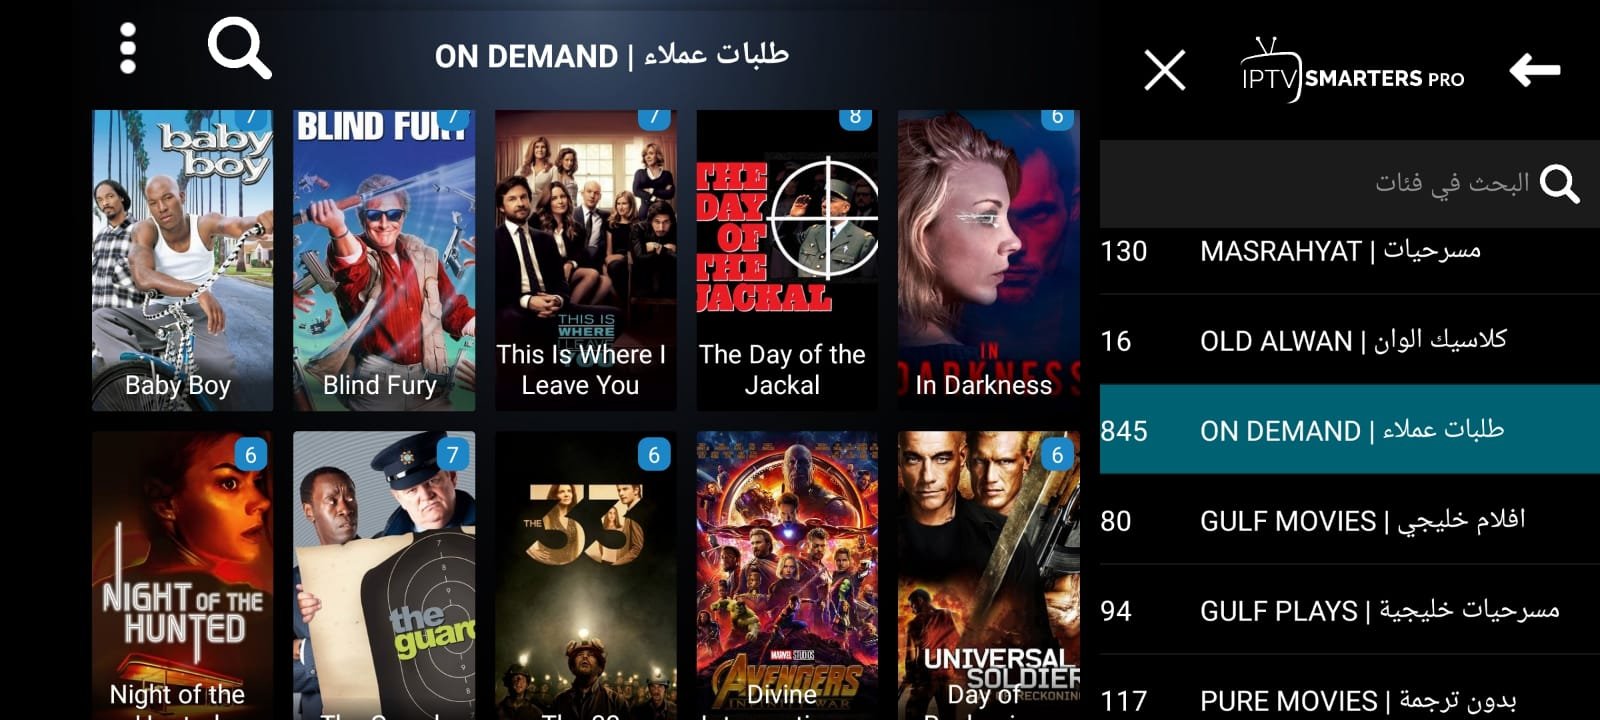The height and width of the screenshot is (720, 1600).
Task: Open the Baby Boy movie
Action: point(182,260)
